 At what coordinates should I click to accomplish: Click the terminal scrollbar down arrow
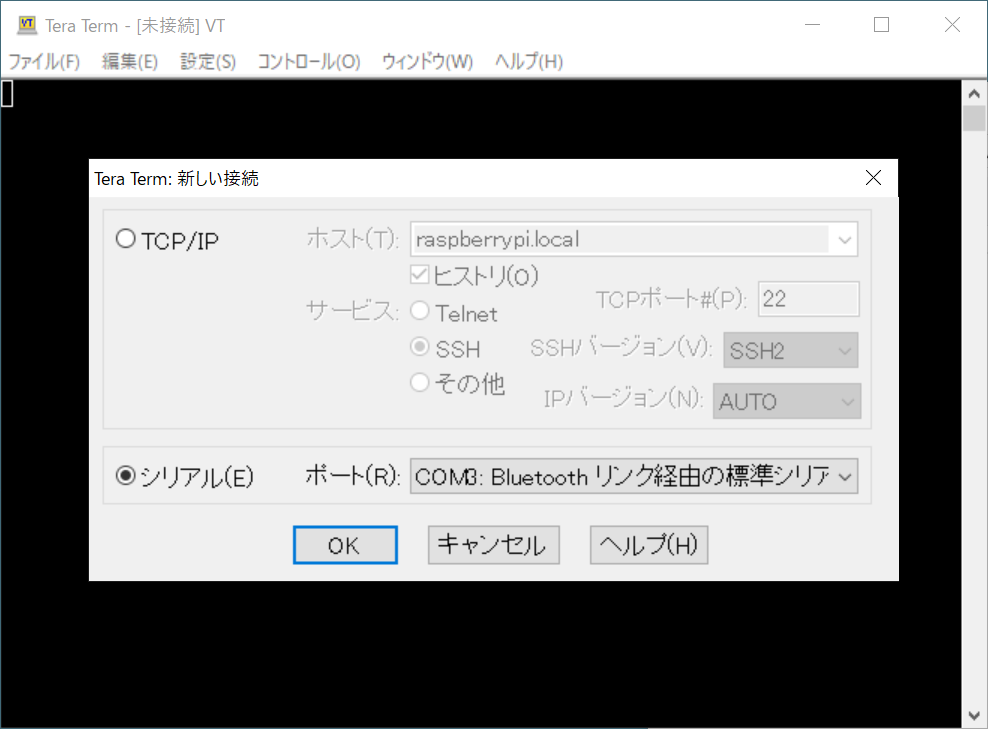[974, 716]
